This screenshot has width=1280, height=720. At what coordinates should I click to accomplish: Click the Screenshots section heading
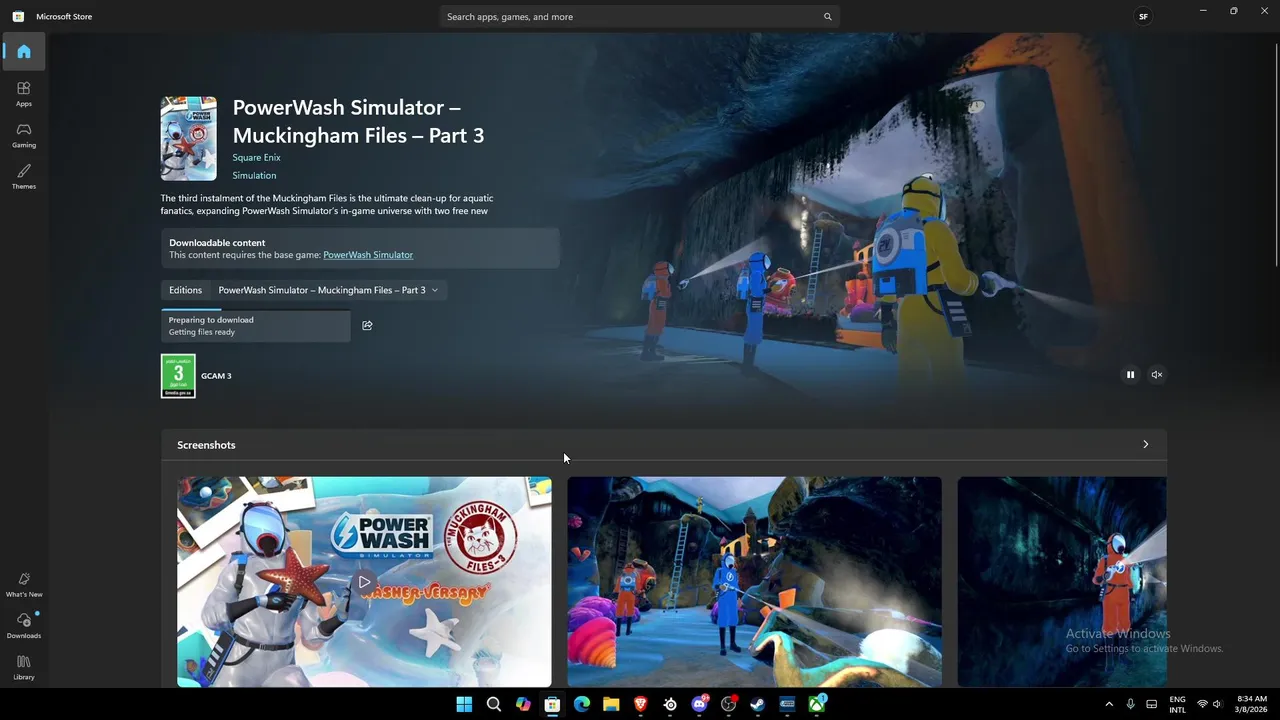coord(206,445)
